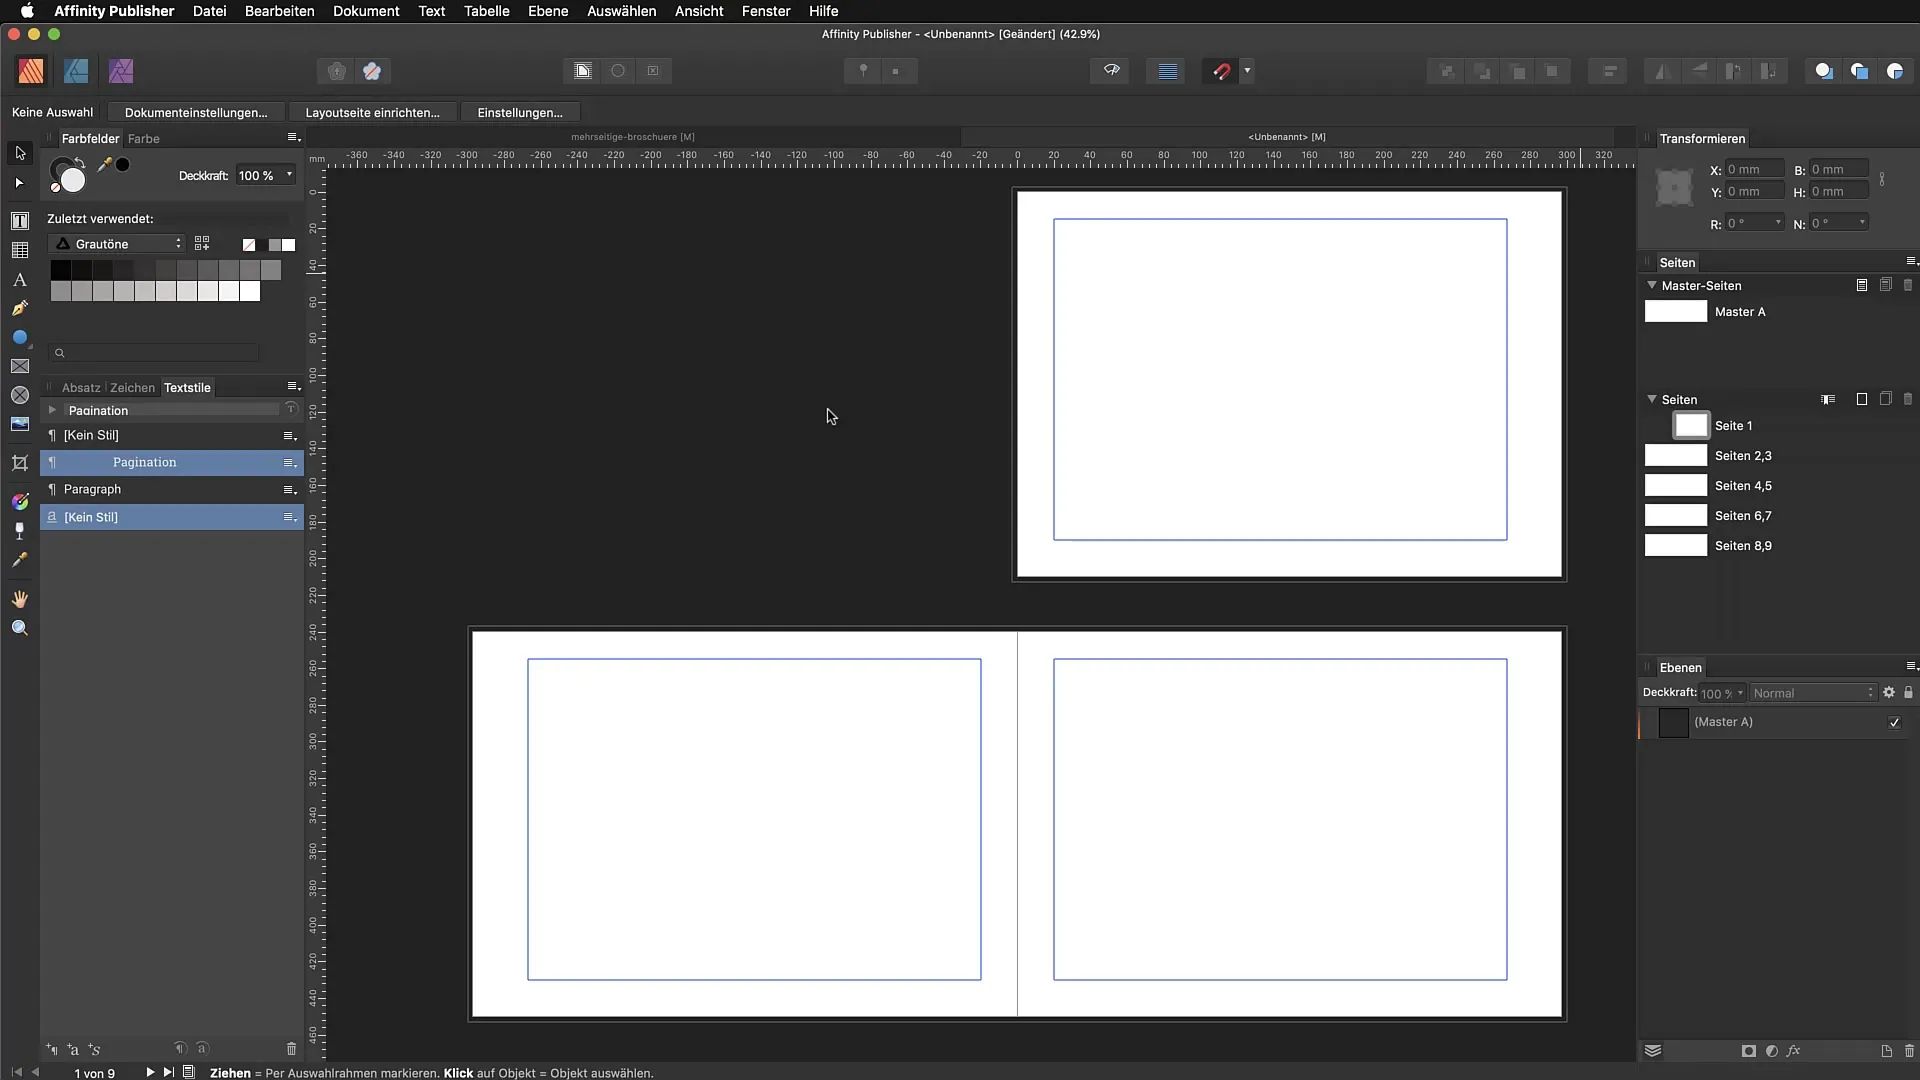Open options menu of Paragraph style
This screenshot has width=1920, height=1080.
click(x=290, y=490)
